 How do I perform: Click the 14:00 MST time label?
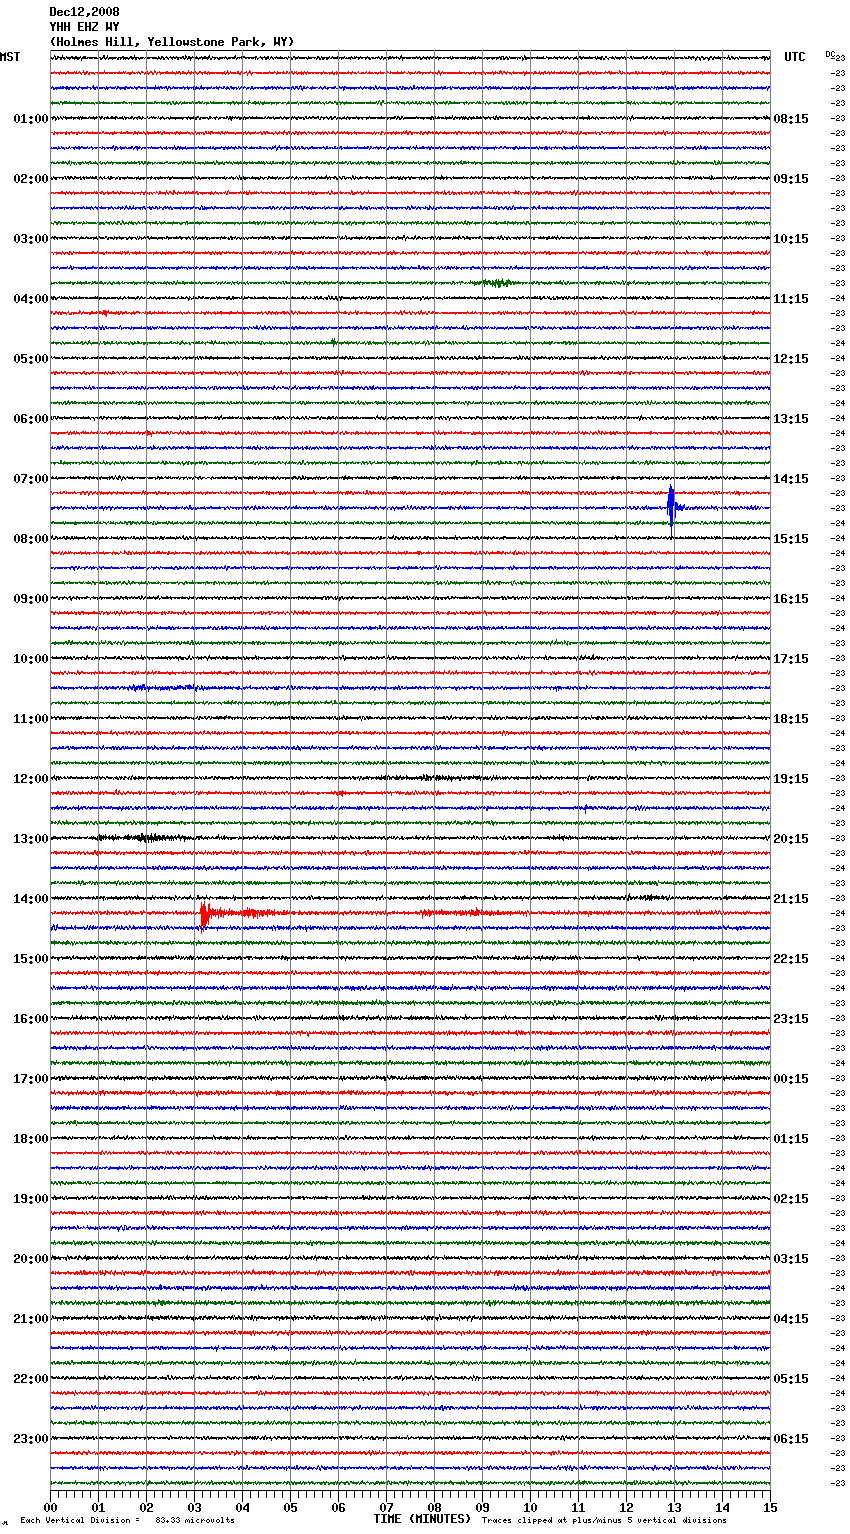click(x=30, y=899)
